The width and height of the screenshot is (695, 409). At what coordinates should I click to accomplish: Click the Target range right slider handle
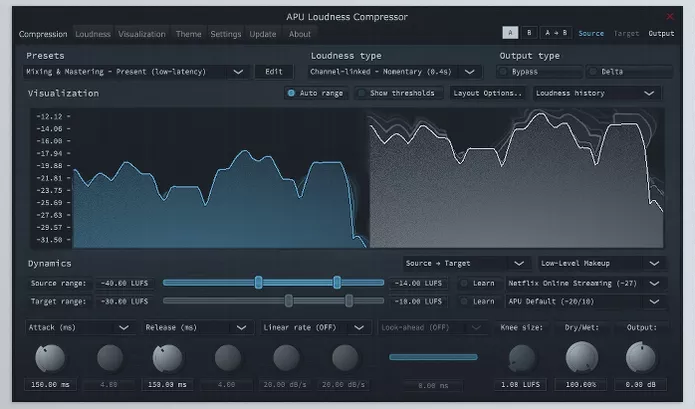coord(349,301)
